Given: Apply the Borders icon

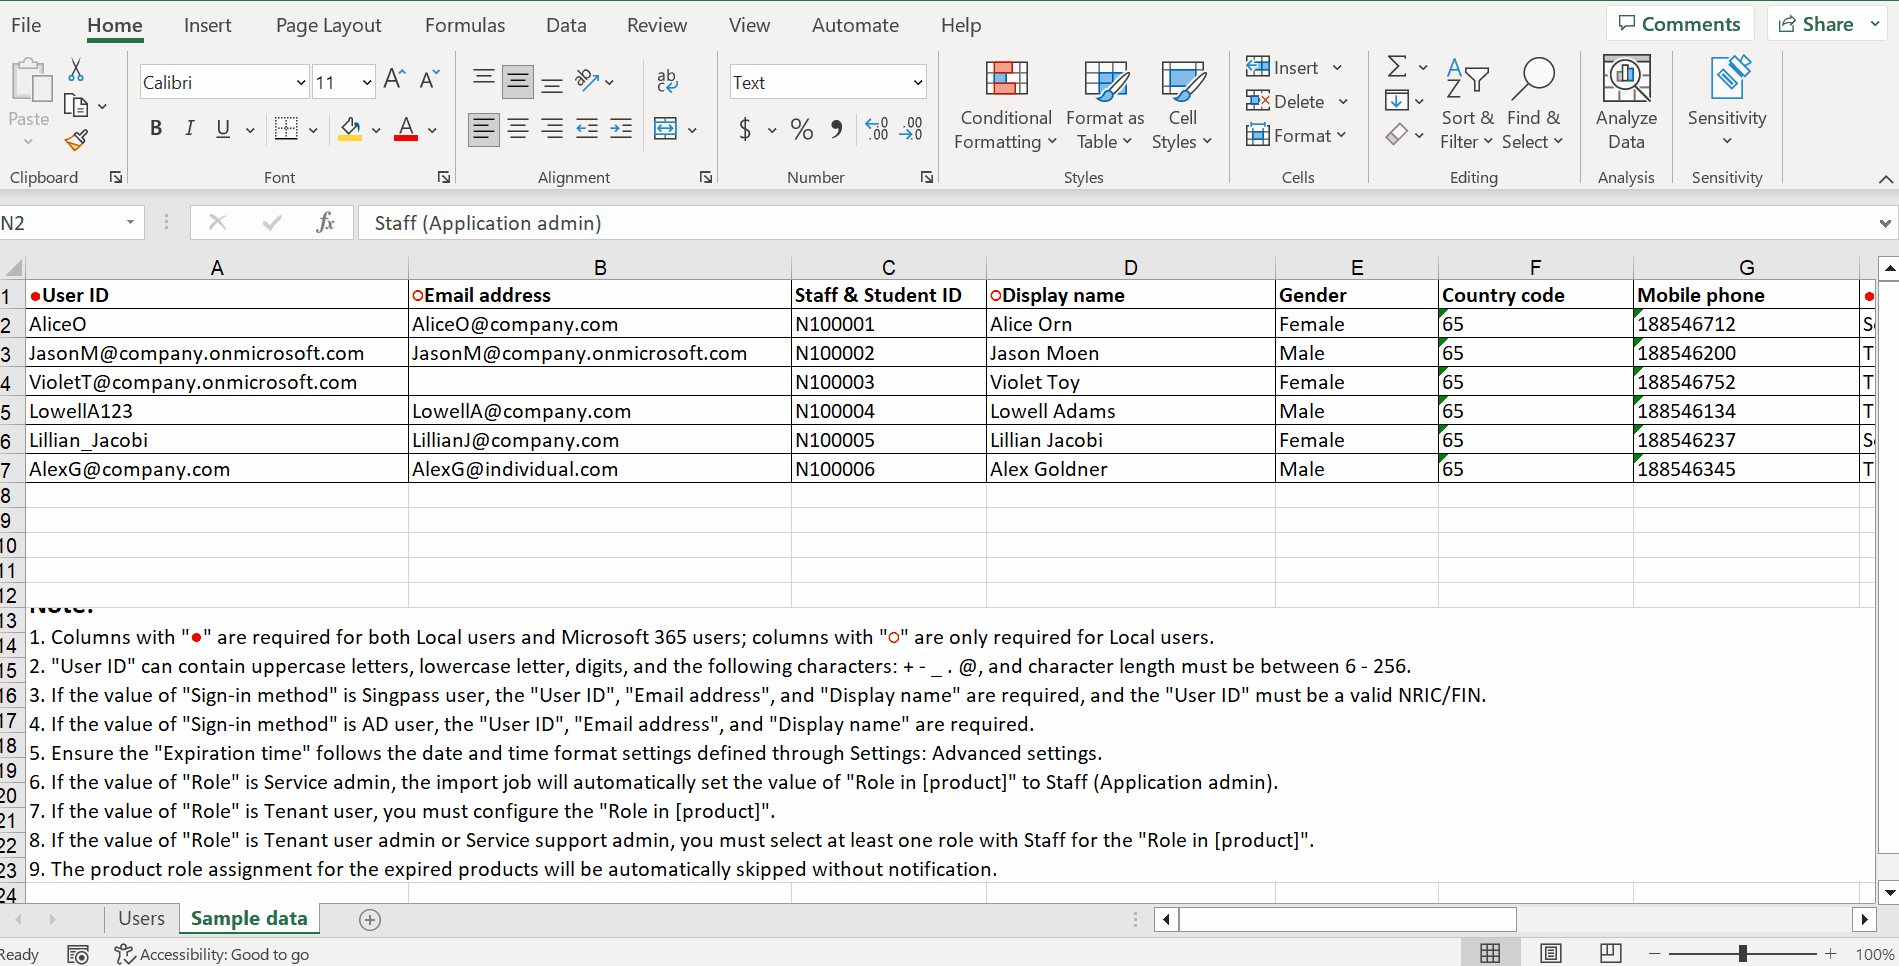Looking at the screenshot, I should 287,129.
